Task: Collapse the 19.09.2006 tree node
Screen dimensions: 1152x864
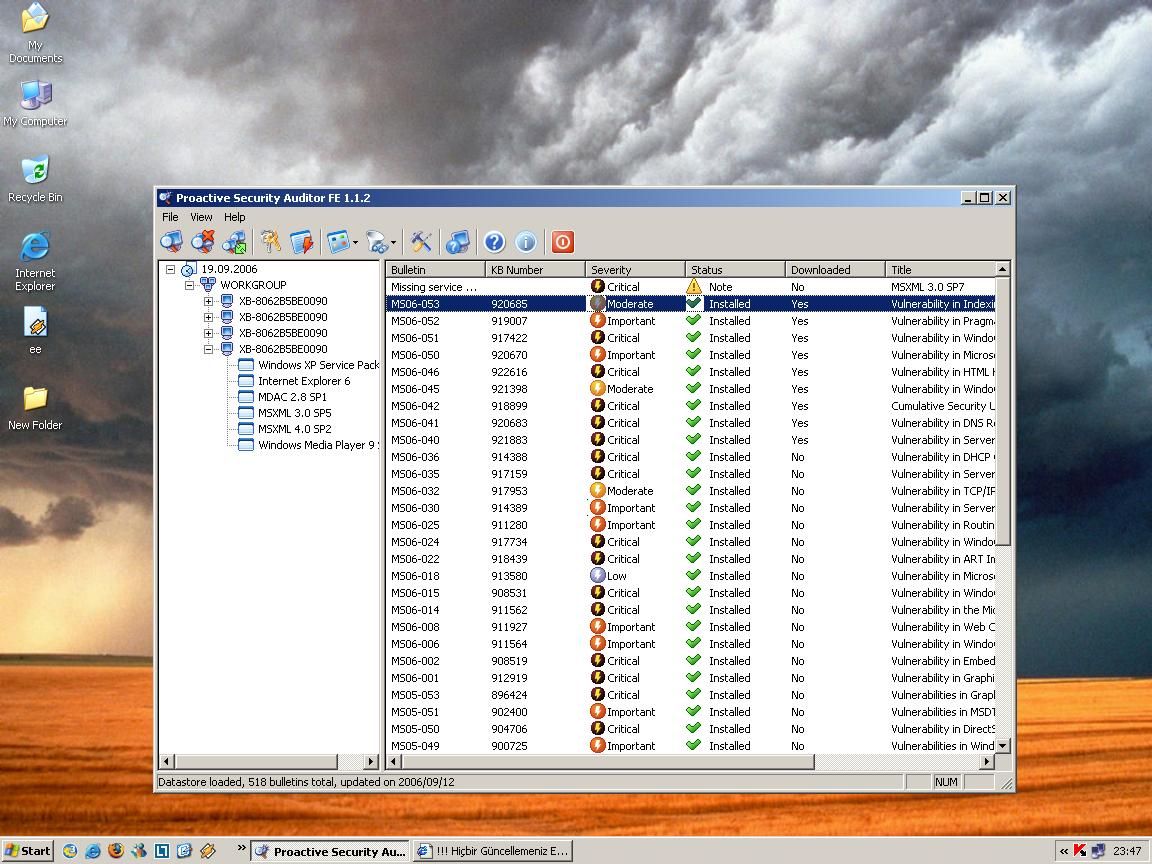Action: [x=170, y=270]
